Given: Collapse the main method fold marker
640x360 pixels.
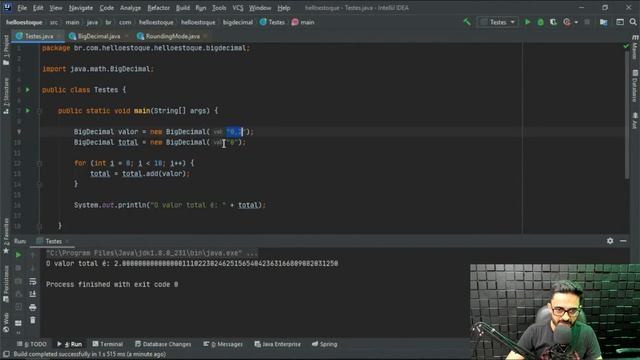Looking at the screenshot, I should (39, 111).
